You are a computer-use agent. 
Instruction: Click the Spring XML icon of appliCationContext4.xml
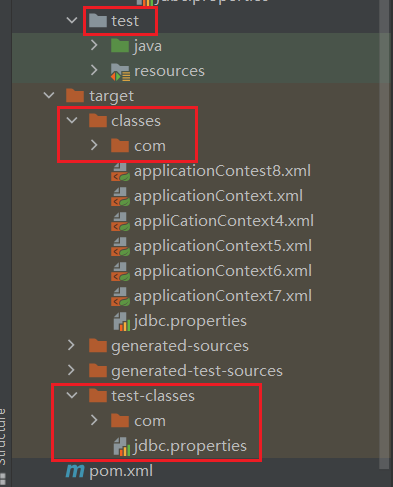click(x=120, y=222)
